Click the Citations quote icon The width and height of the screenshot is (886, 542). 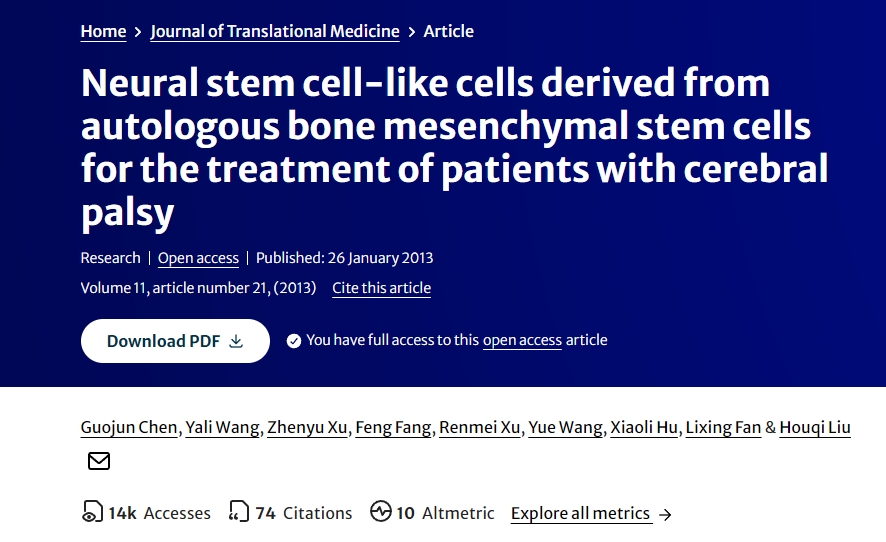[239, 512]
